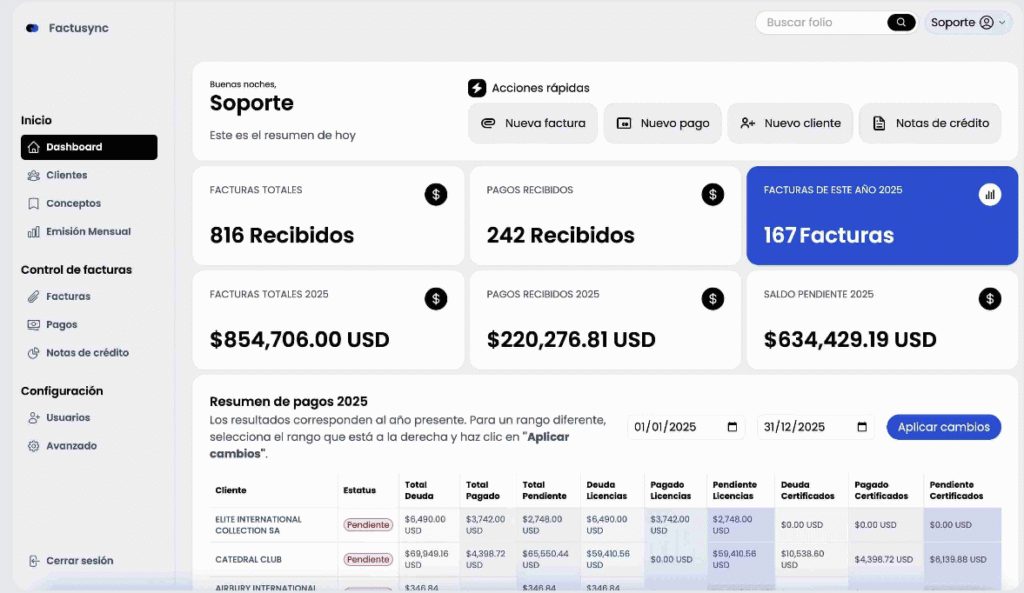Open calendar picker on end date 31/12/2025

(862, 427)
